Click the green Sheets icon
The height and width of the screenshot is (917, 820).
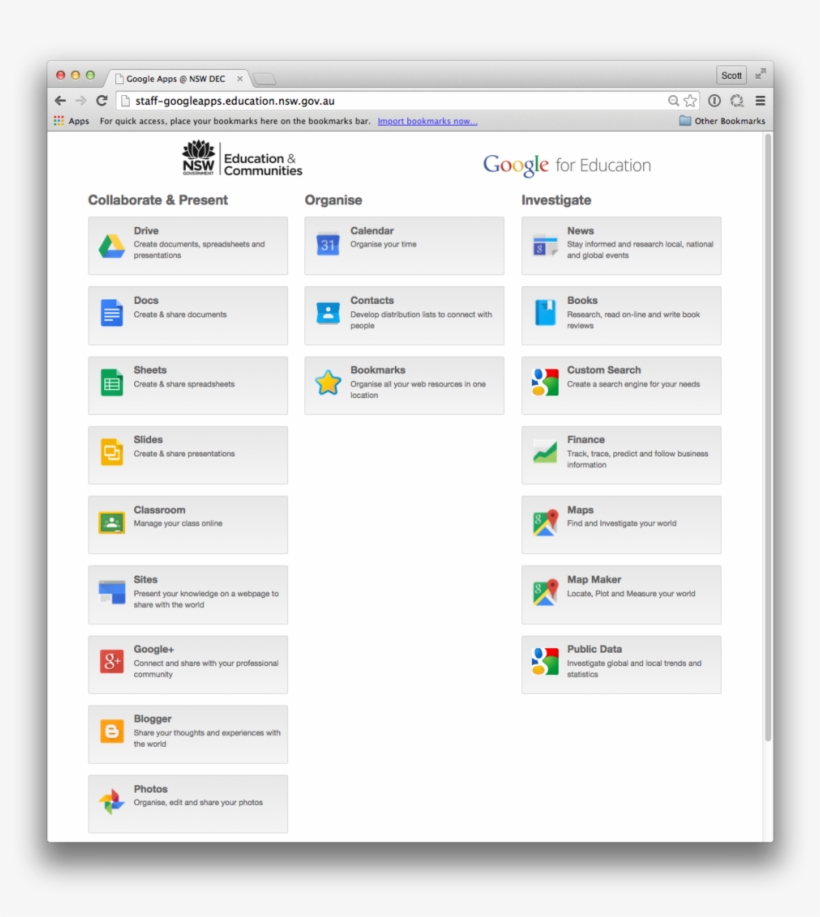pos(111,383)
